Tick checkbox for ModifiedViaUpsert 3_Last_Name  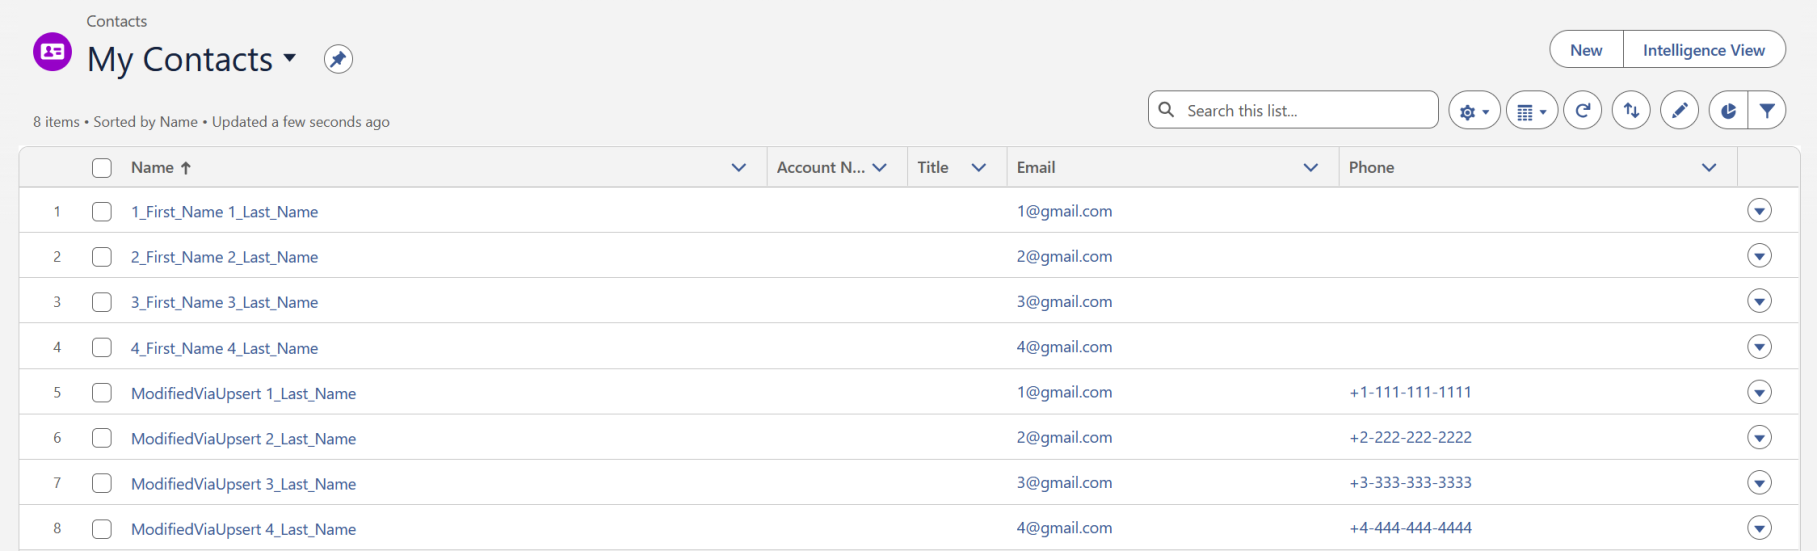[x=102, y=484]
